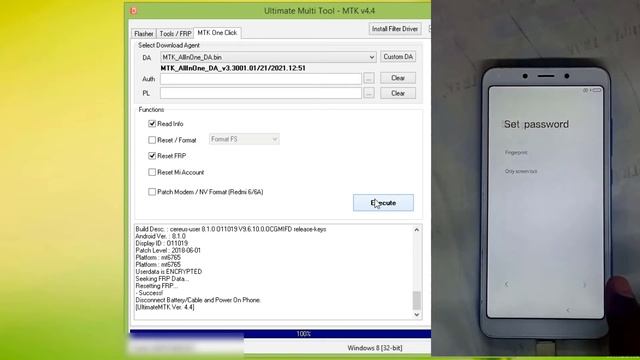Click 'Resetting FRP...' log line

156,286
